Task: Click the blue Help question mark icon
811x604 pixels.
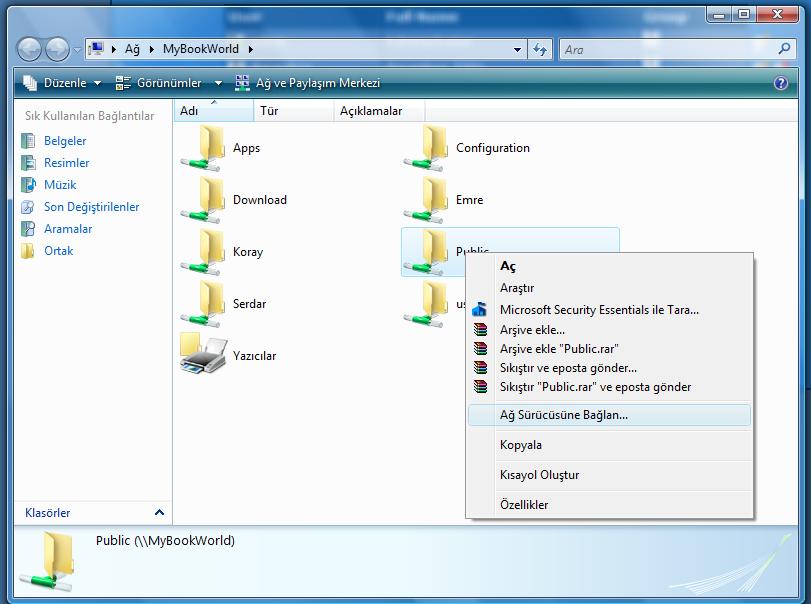Action: tap(781, 83)
